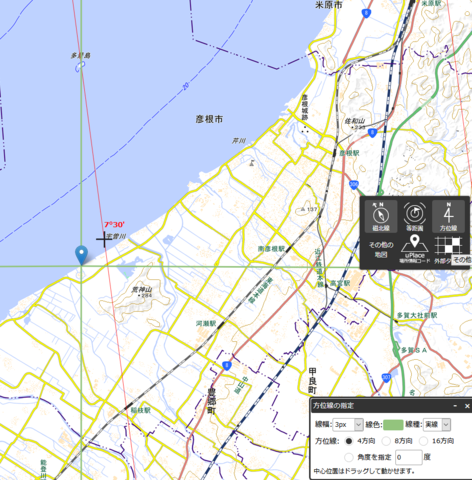
Task: Open the その他の地図 menu entry
Action: 381,249
